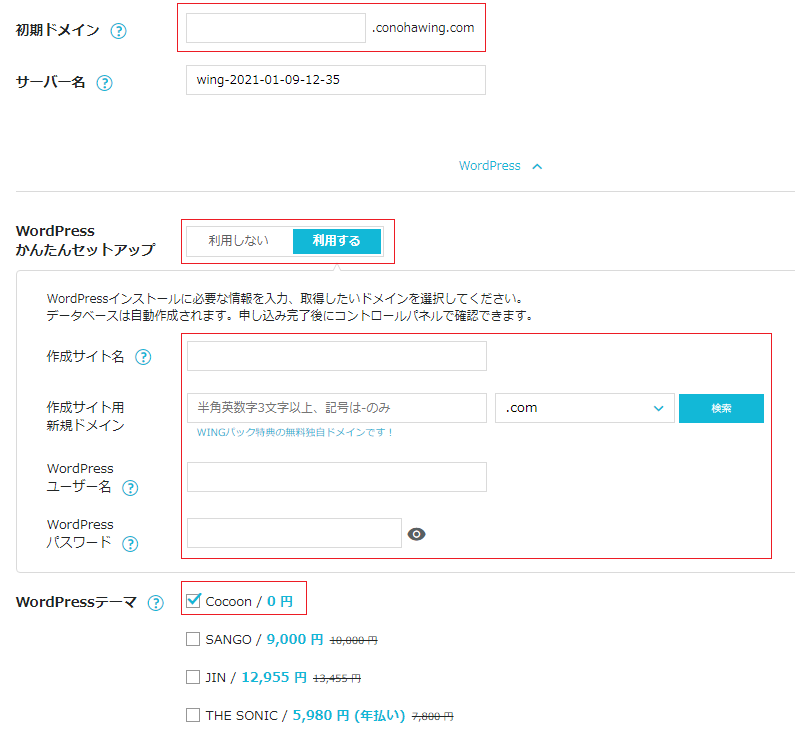Show the WordPress password with eye icon

416,534
